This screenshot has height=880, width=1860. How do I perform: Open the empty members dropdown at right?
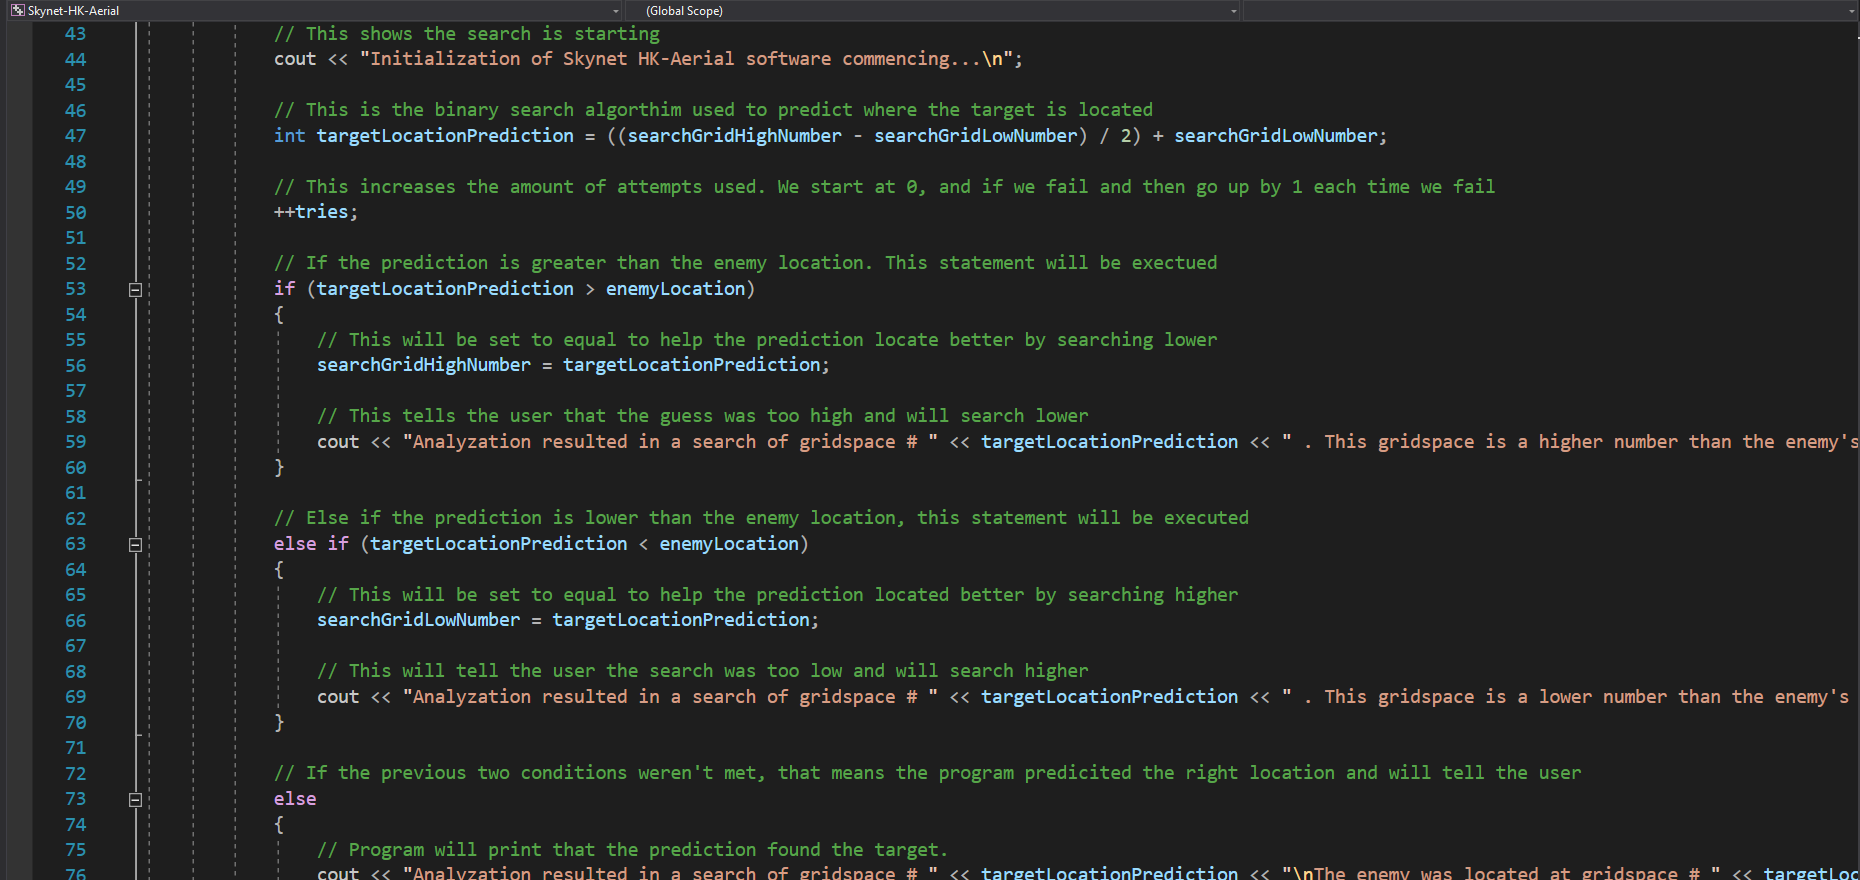pyautogui.click(x=1851, y=11)
